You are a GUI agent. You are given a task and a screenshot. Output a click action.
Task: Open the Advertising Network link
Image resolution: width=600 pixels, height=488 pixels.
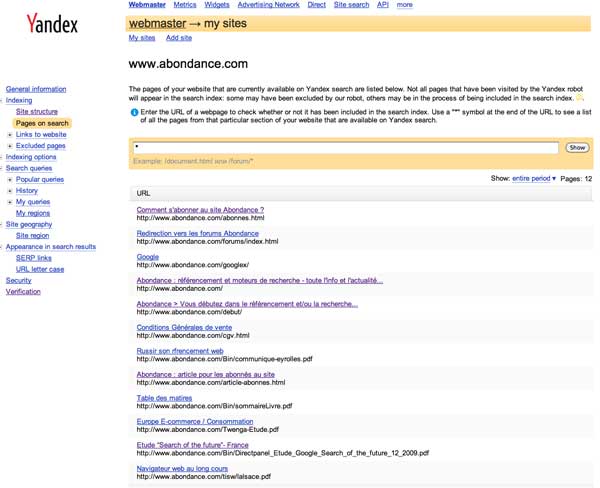[269, 5]
